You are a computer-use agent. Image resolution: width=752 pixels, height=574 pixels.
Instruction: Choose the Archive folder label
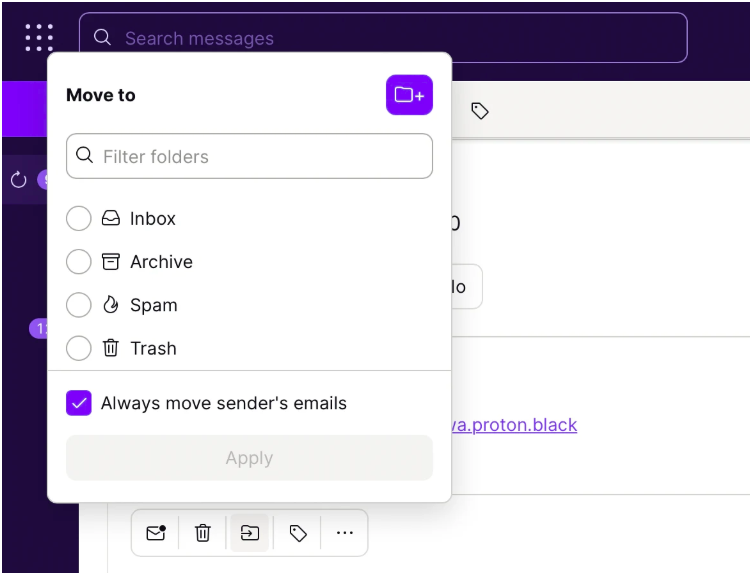[x=161, y=262]
